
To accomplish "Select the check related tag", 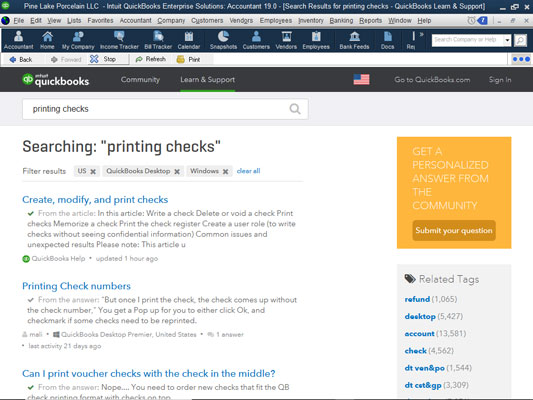I will 415,351.
